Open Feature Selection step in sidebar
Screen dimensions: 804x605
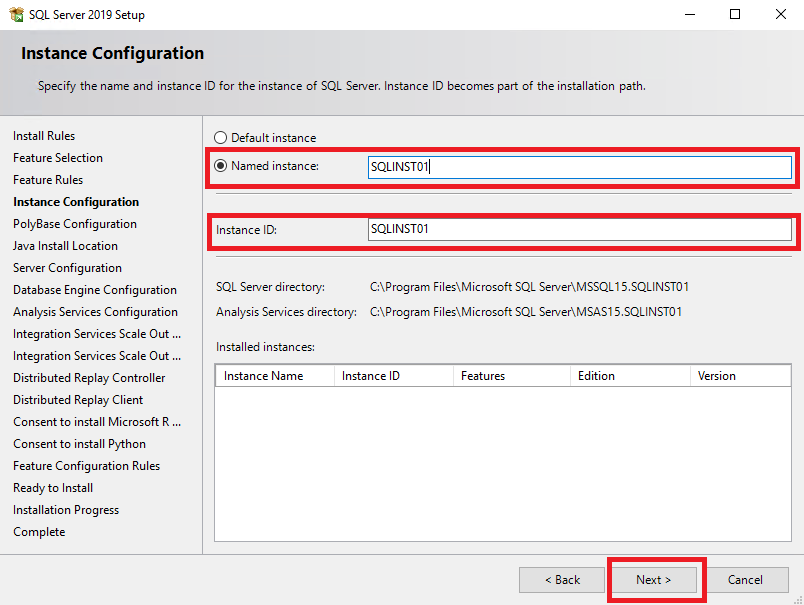(58, 158)
